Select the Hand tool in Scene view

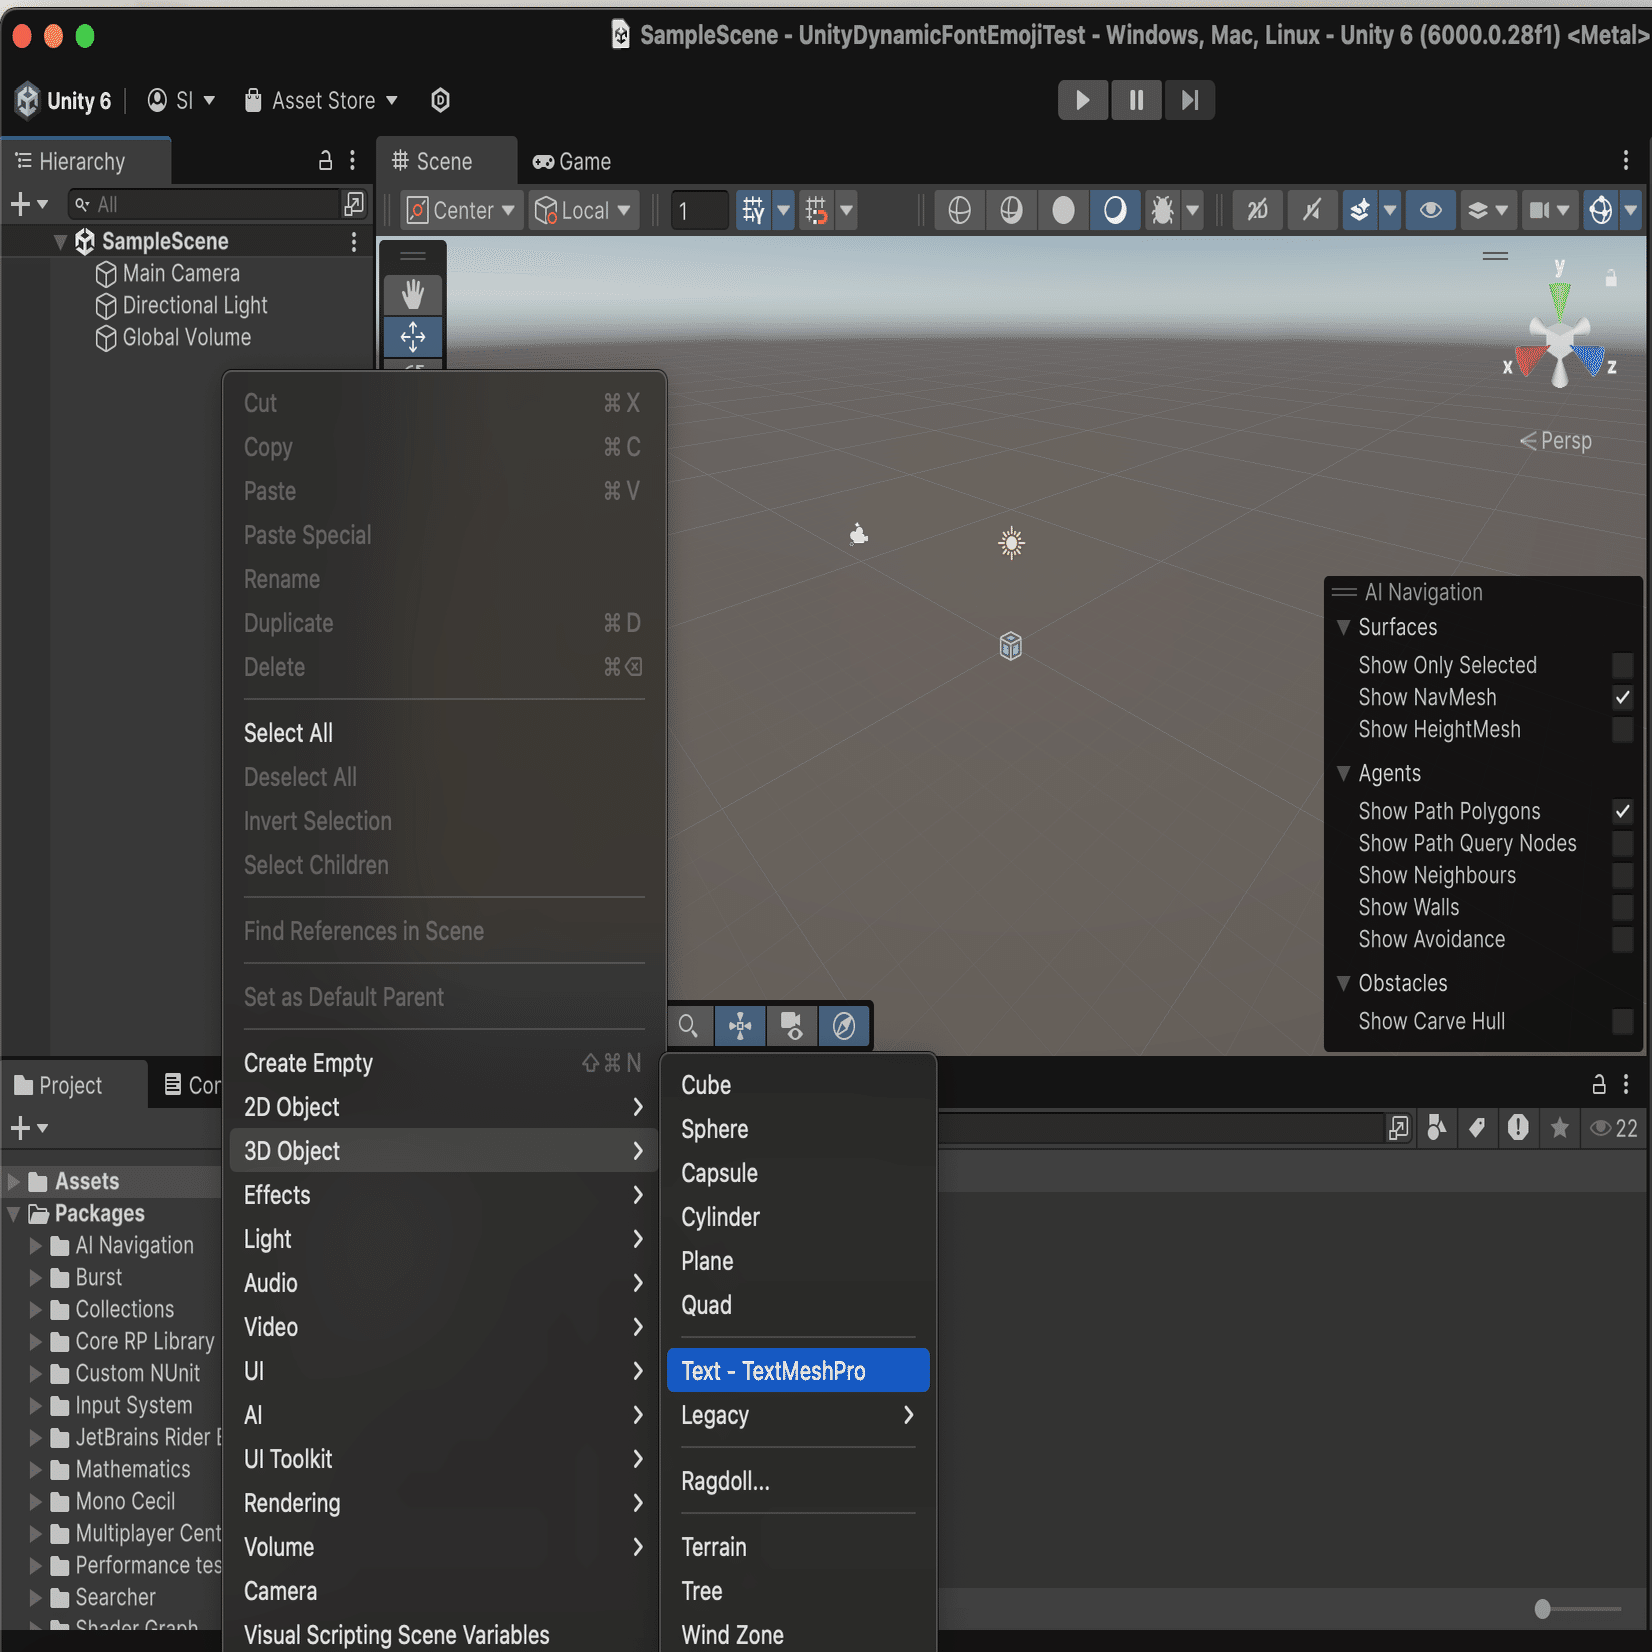(413, 294)
